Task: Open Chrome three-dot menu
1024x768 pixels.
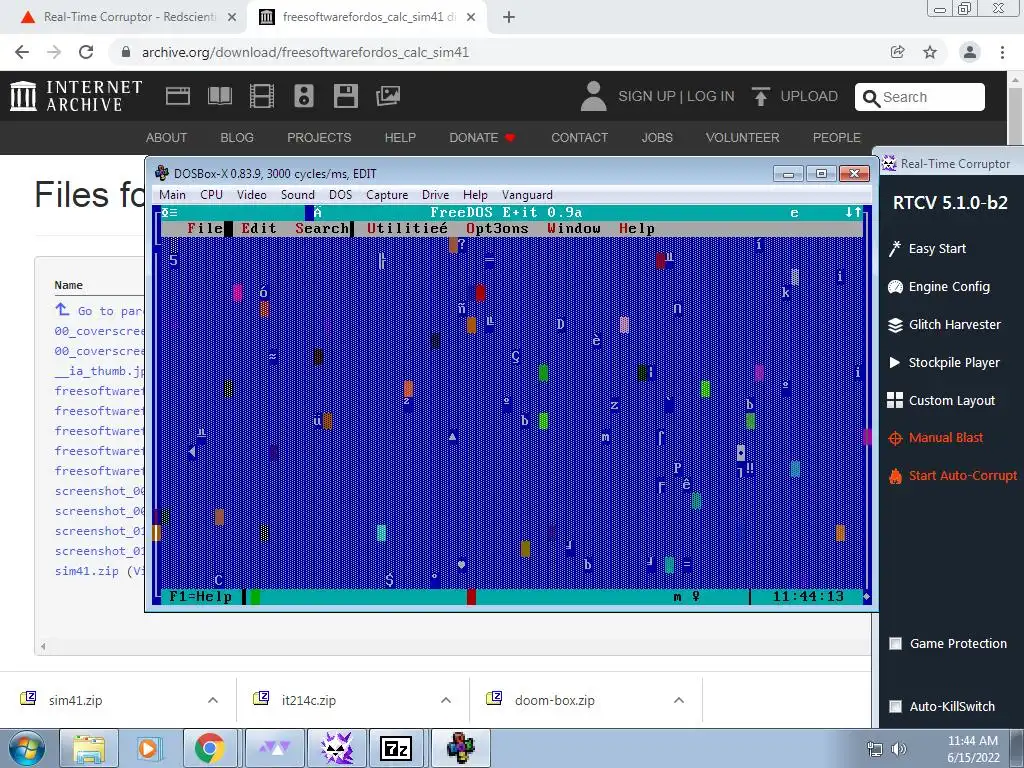Action: pyautogui.click(x=1002, y=52)
